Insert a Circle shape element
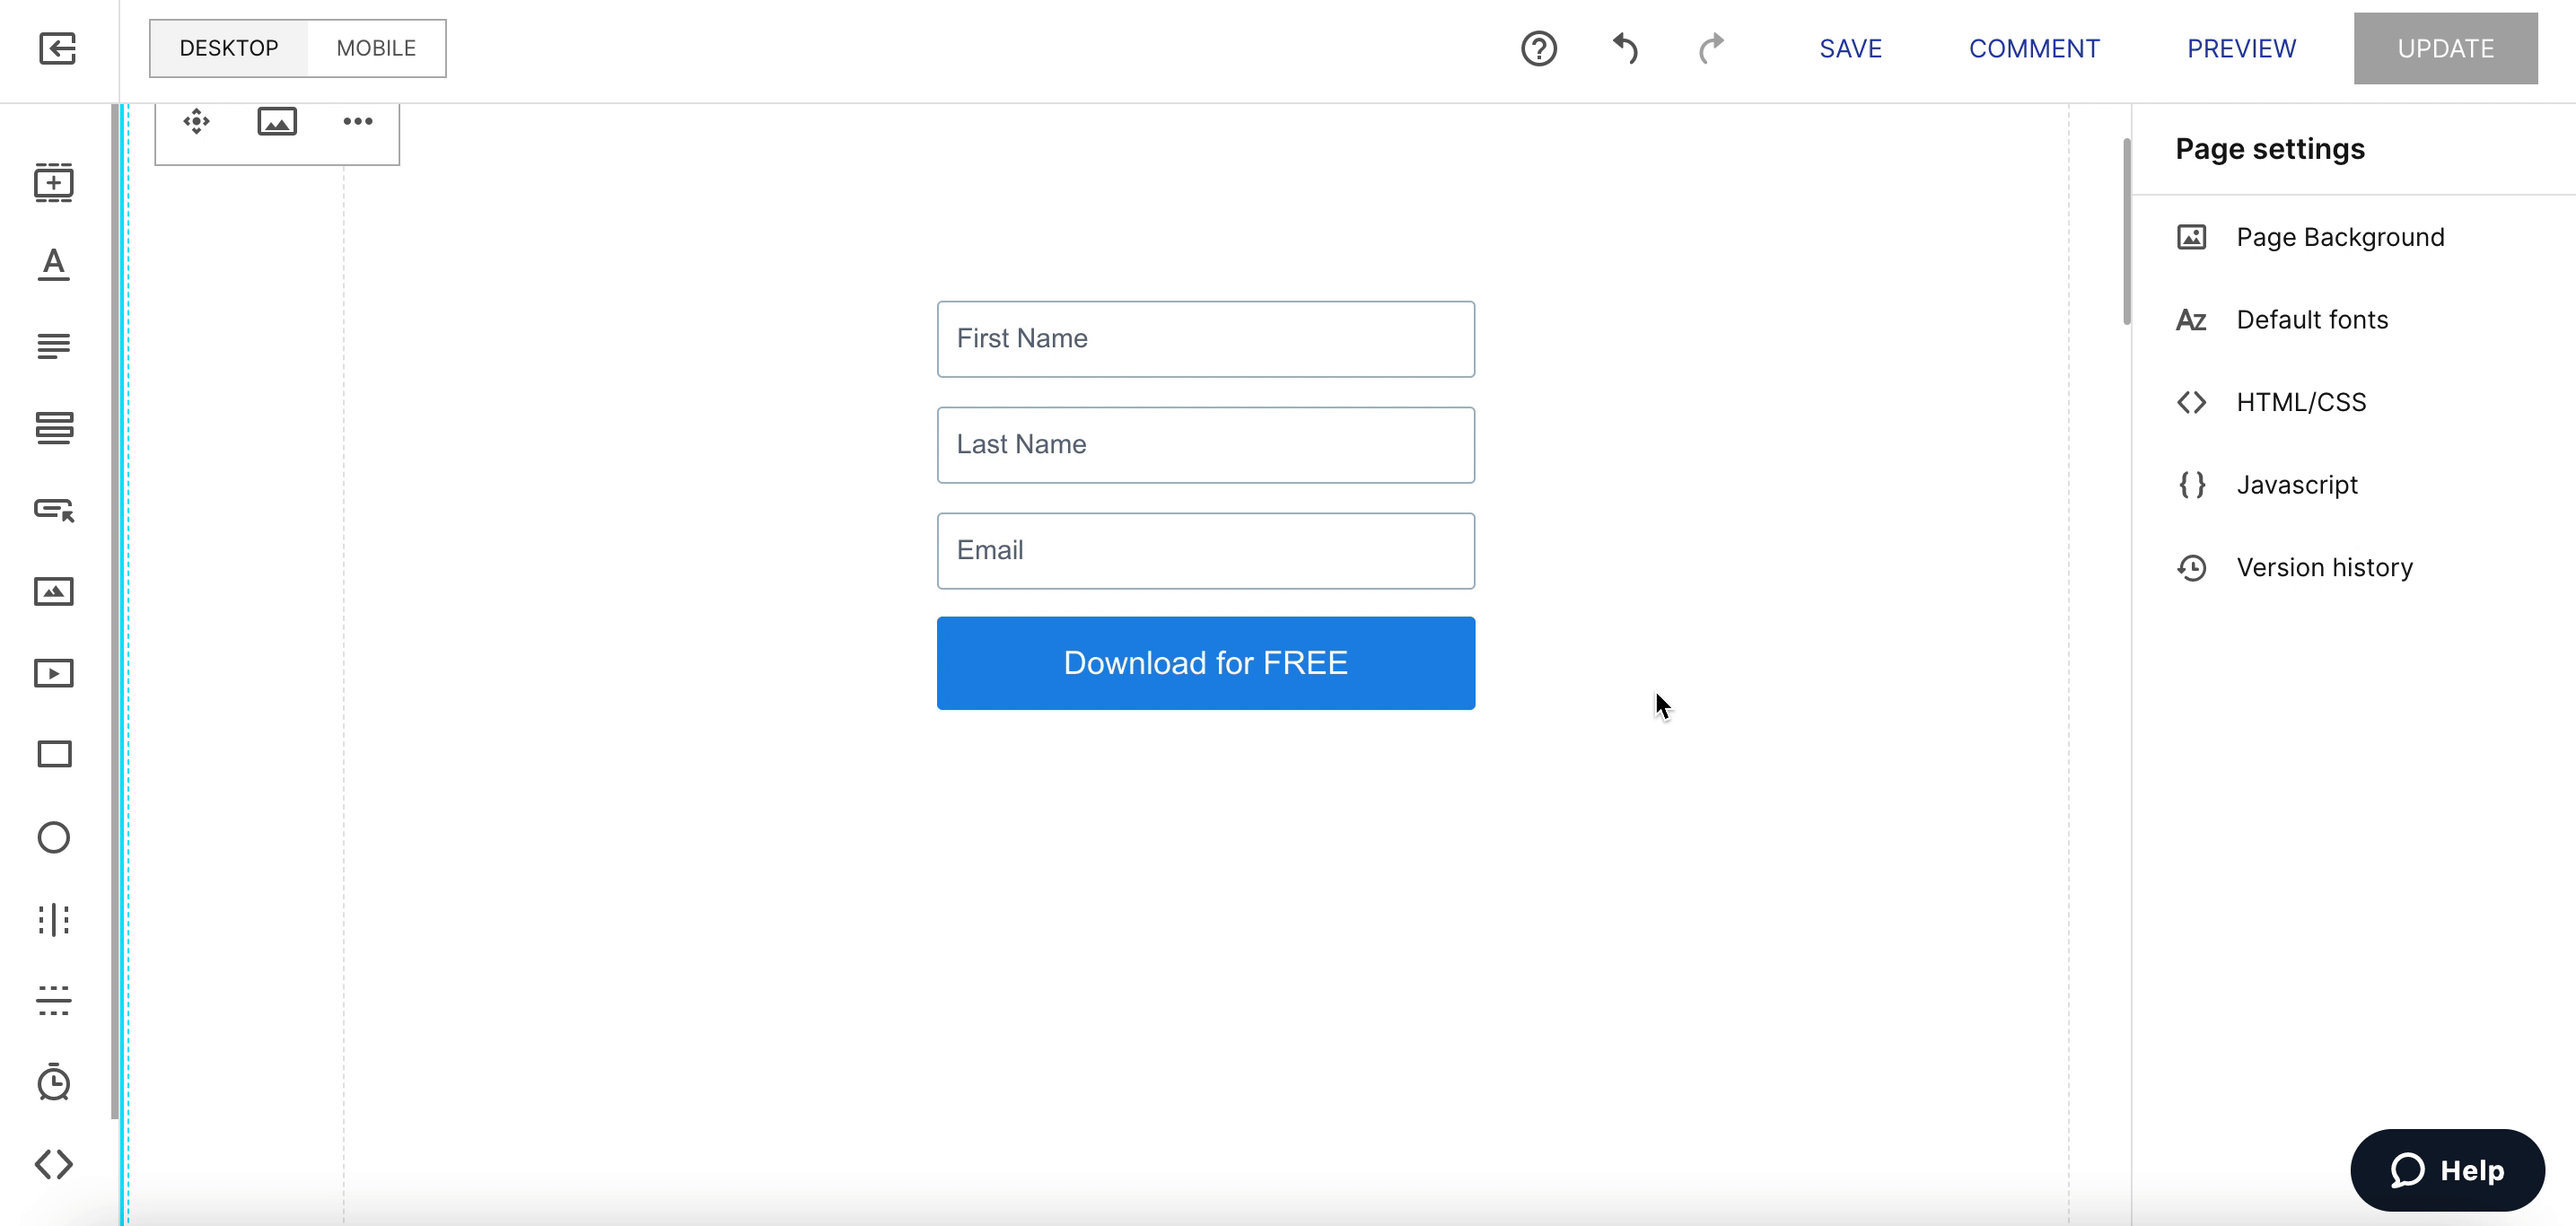 point(54,837)
